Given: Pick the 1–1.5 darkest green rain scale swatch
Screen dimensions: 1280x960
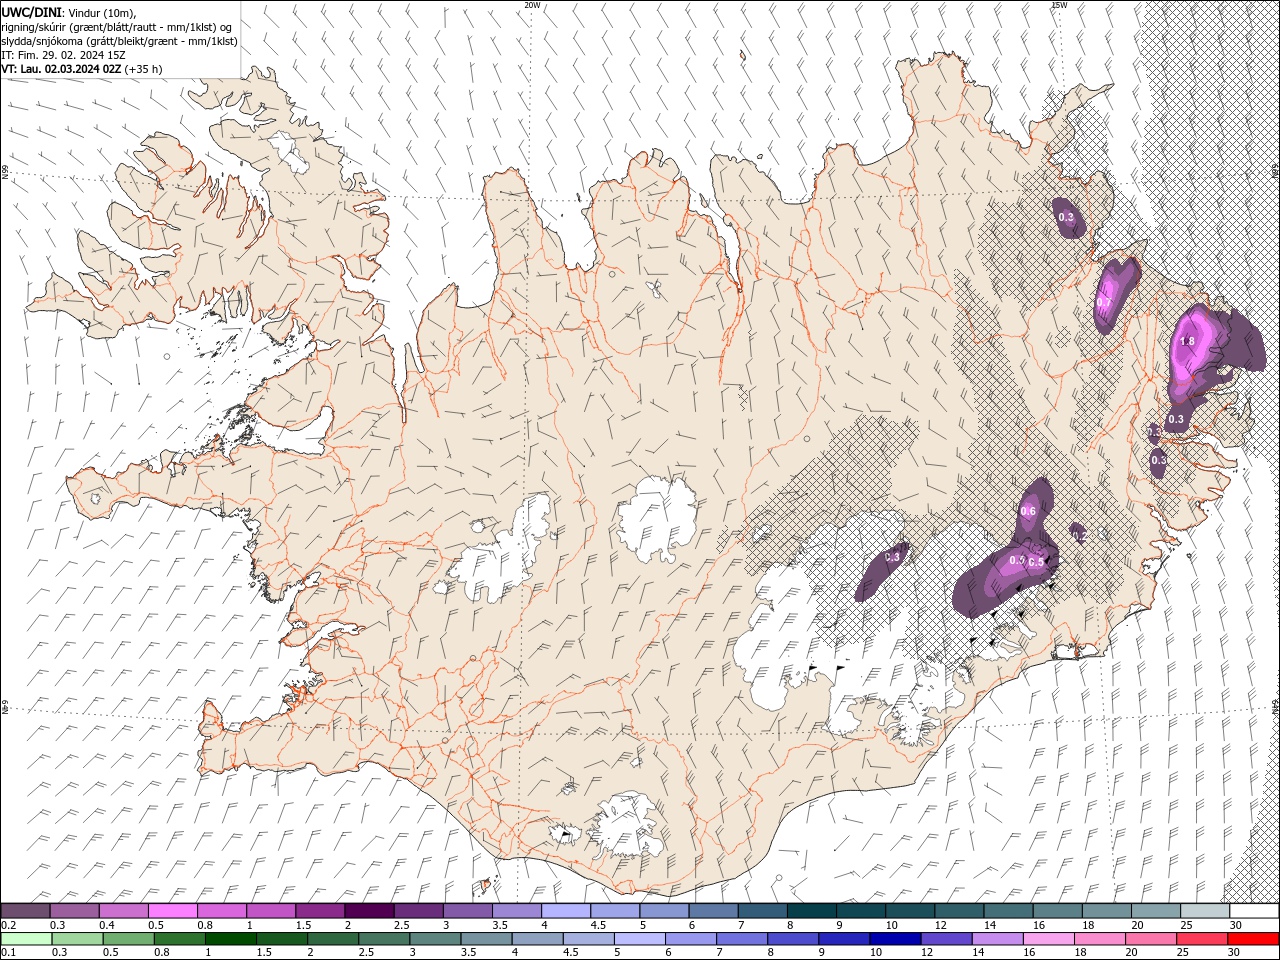Looking at the screenshot, I should (x=231, y=939).
